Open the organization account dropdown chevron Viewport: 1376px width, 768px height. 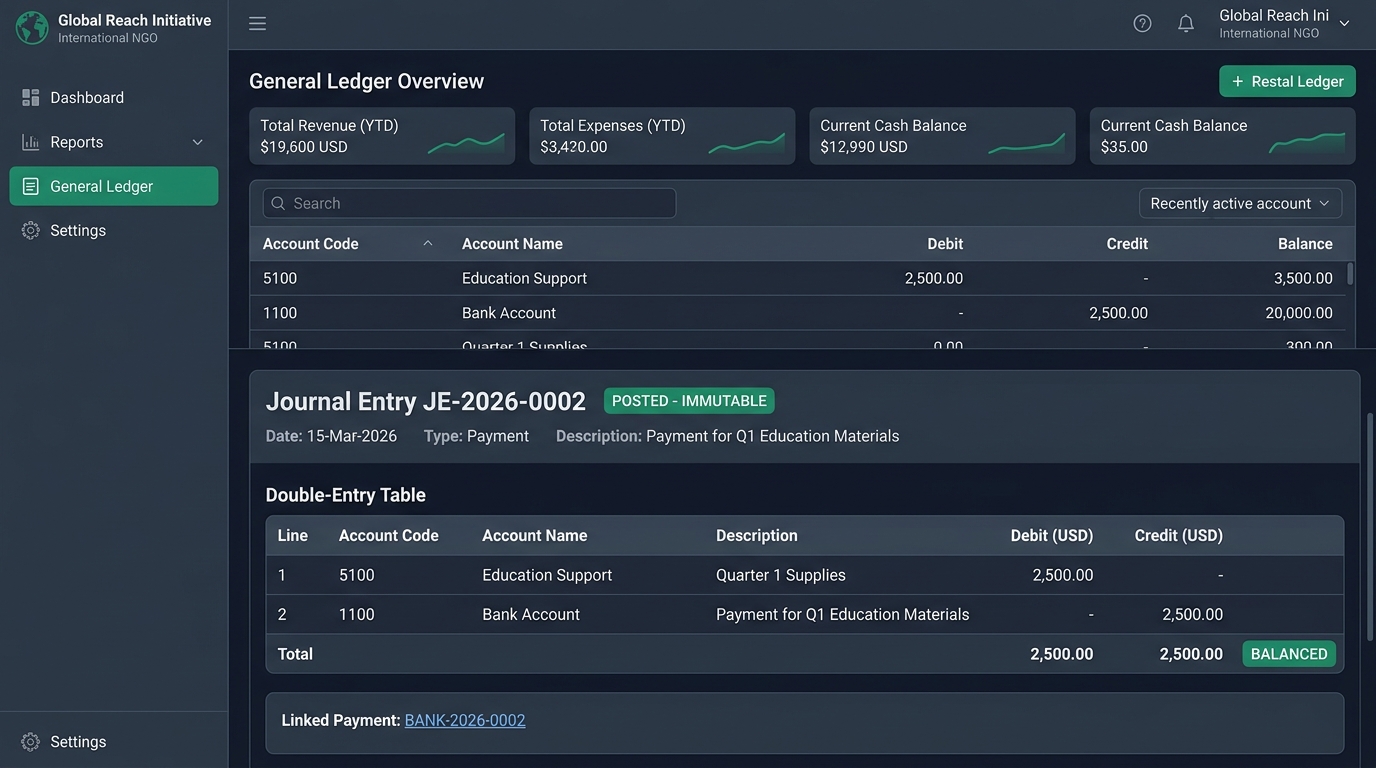pyautogui.click(x=1344, y=23)
